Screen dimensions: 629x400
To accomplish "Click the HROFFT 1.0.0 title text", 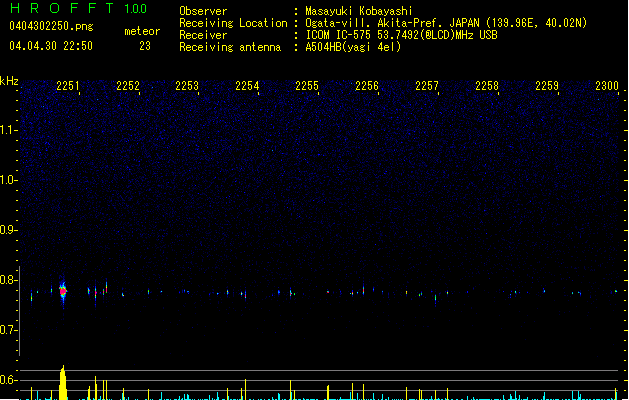I will (78, 8).
